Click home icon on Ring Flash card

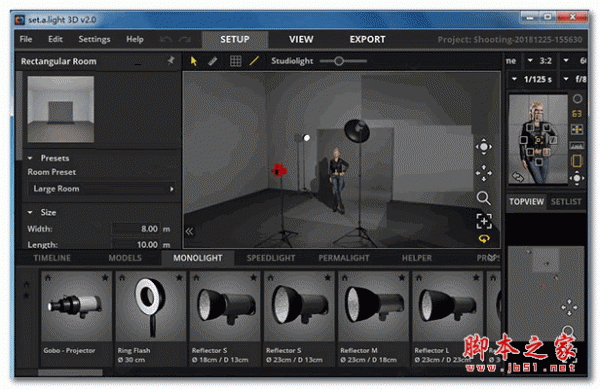(122, 278)
